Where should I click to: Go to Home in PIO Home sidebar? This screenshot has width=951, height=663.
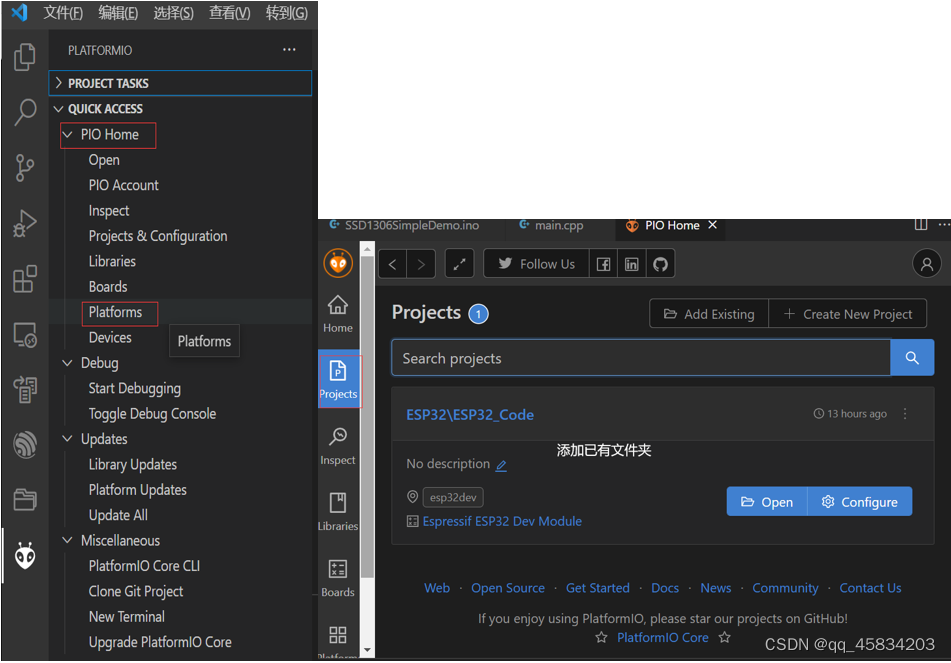click(338, 314)
